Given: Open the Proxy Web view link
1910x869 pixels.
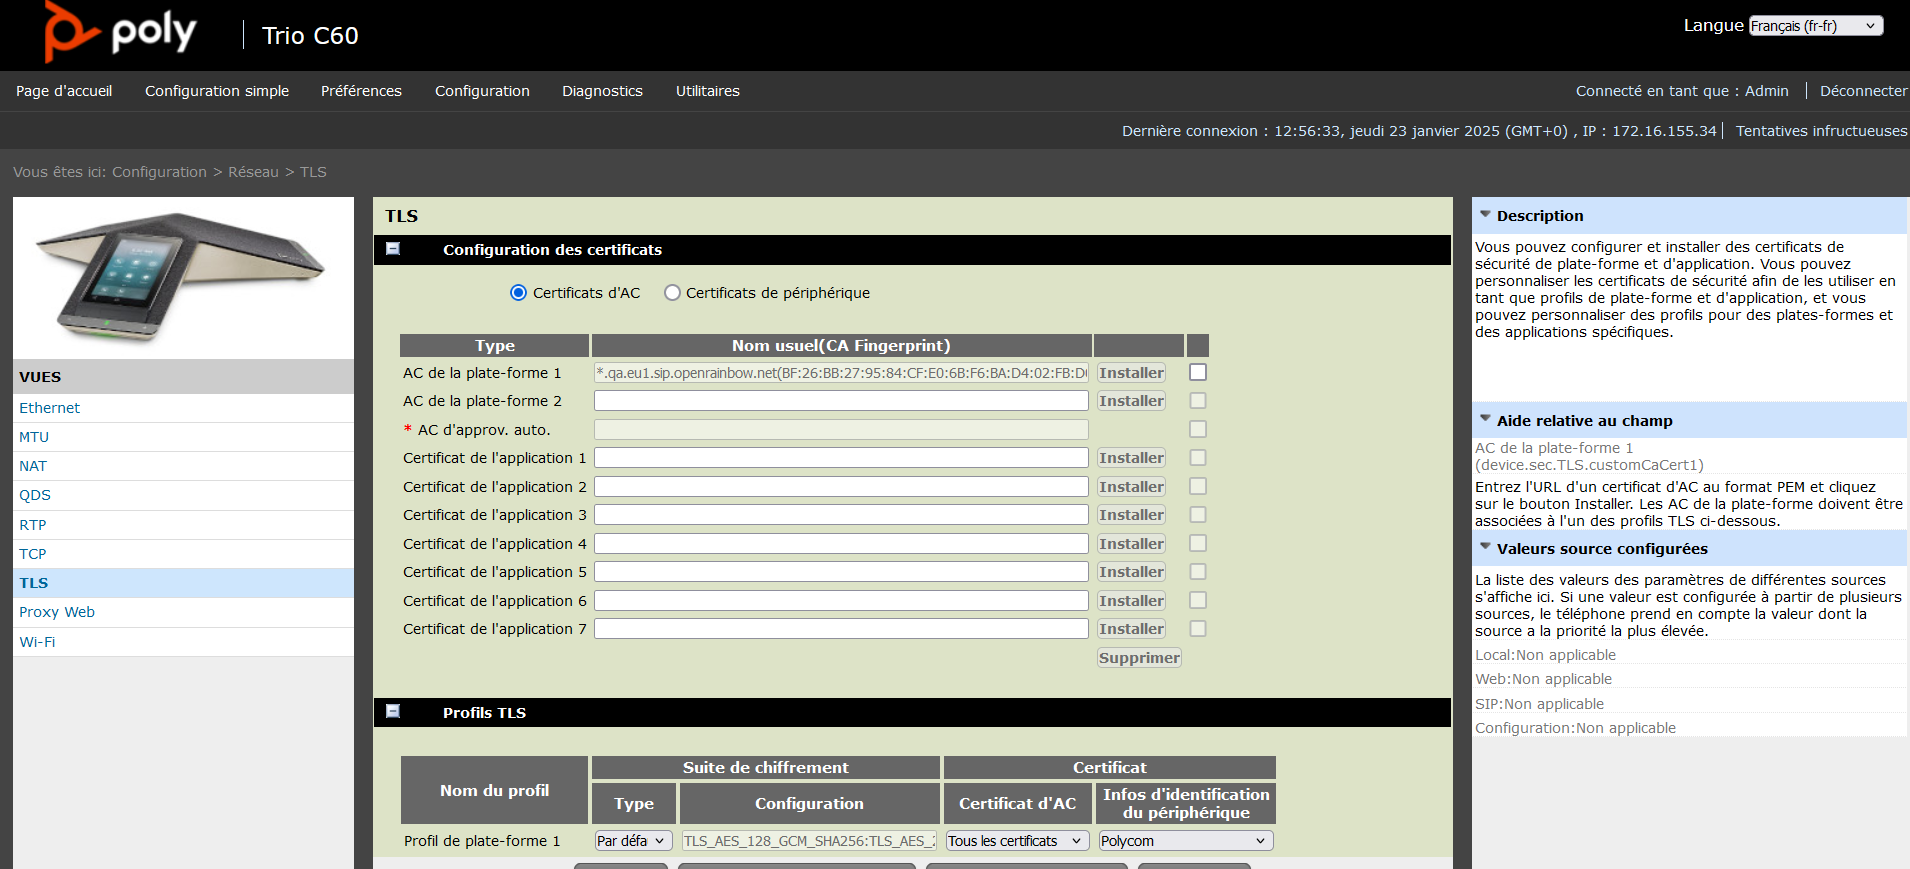Looking at the screenshot, I should click(57, 612).
